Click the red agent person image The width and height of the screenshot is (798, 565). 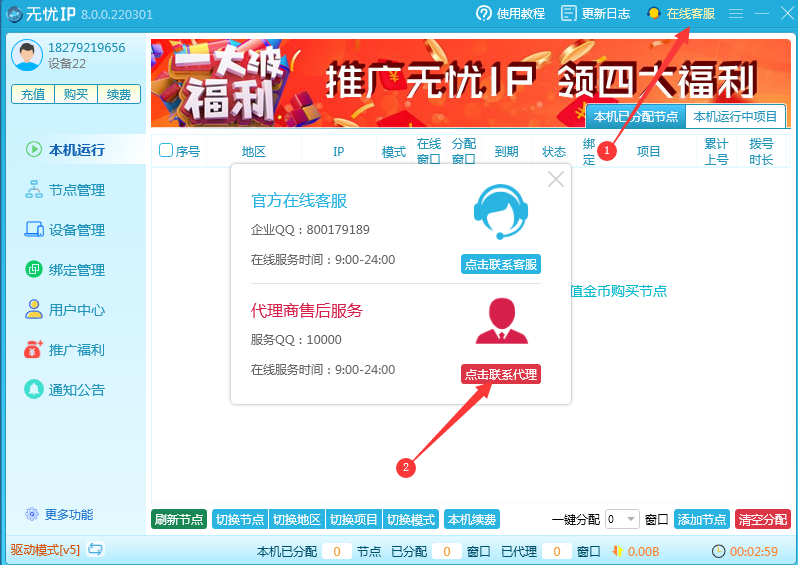[x=501, y=321]
